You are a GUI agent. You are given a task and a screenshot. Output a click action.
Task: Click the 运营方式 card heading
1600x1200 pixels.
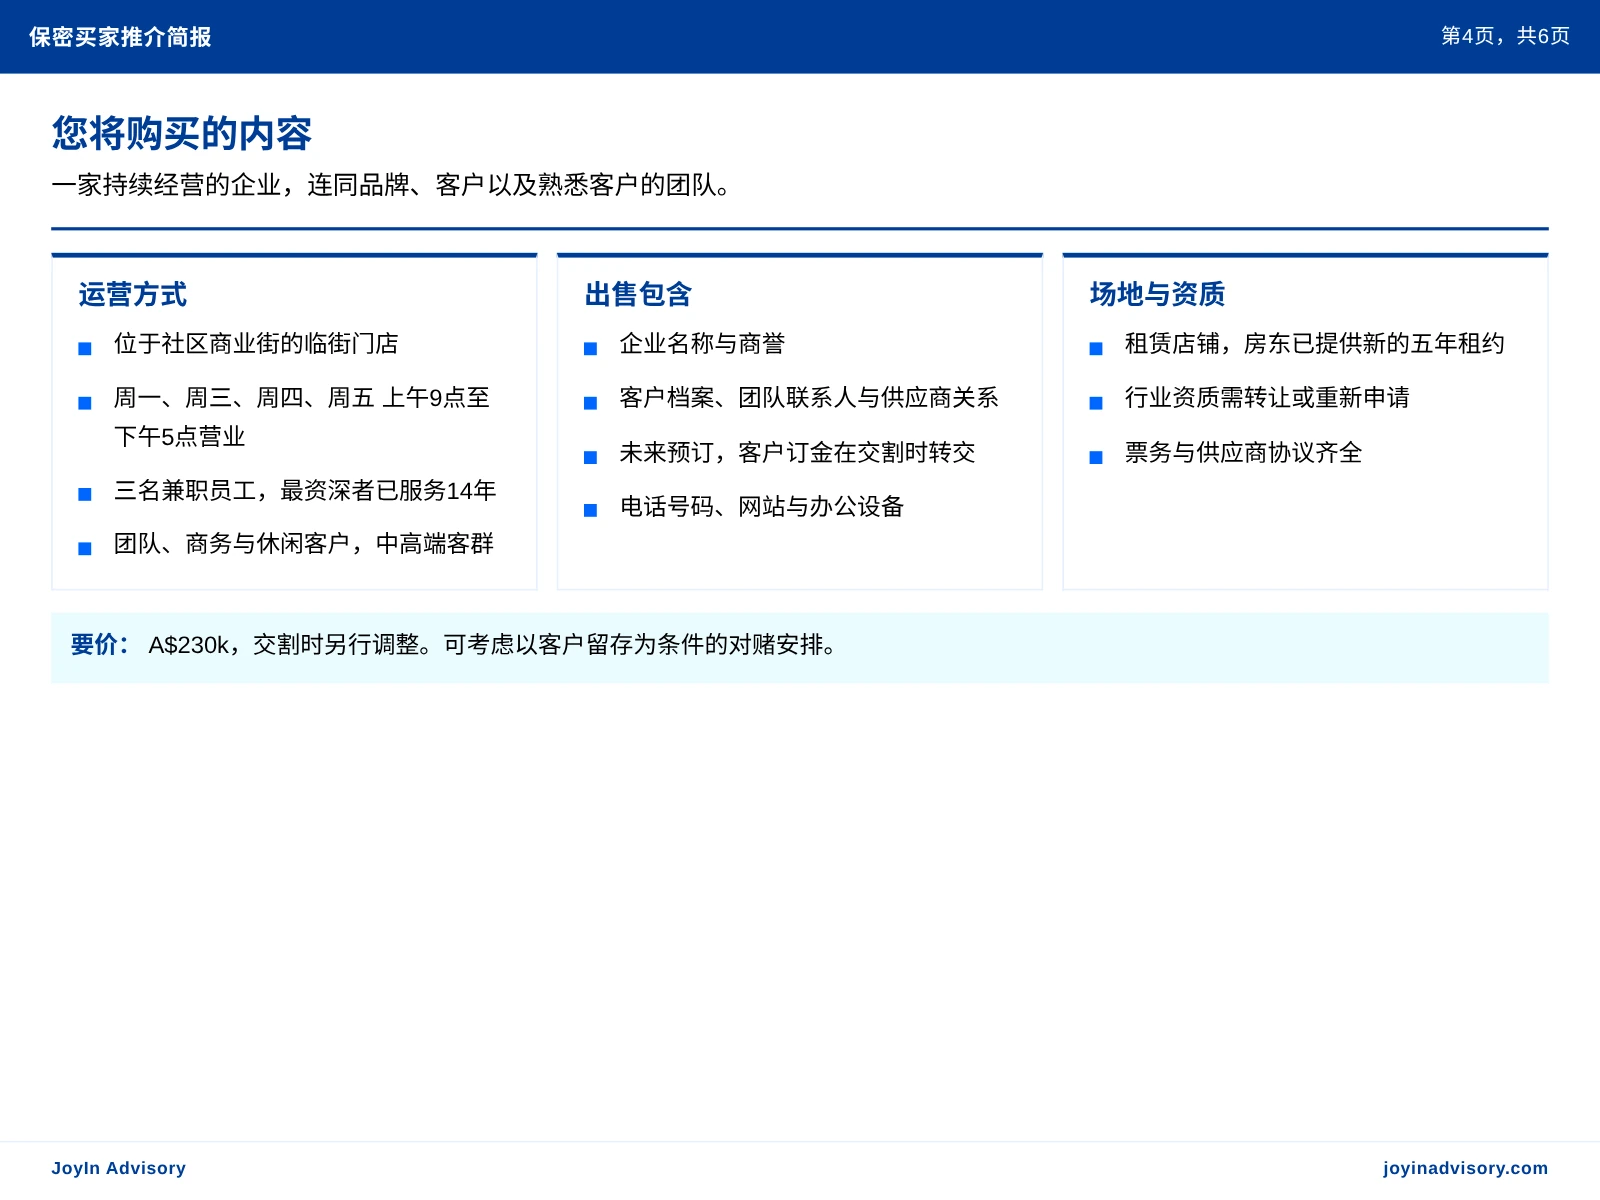133,294
